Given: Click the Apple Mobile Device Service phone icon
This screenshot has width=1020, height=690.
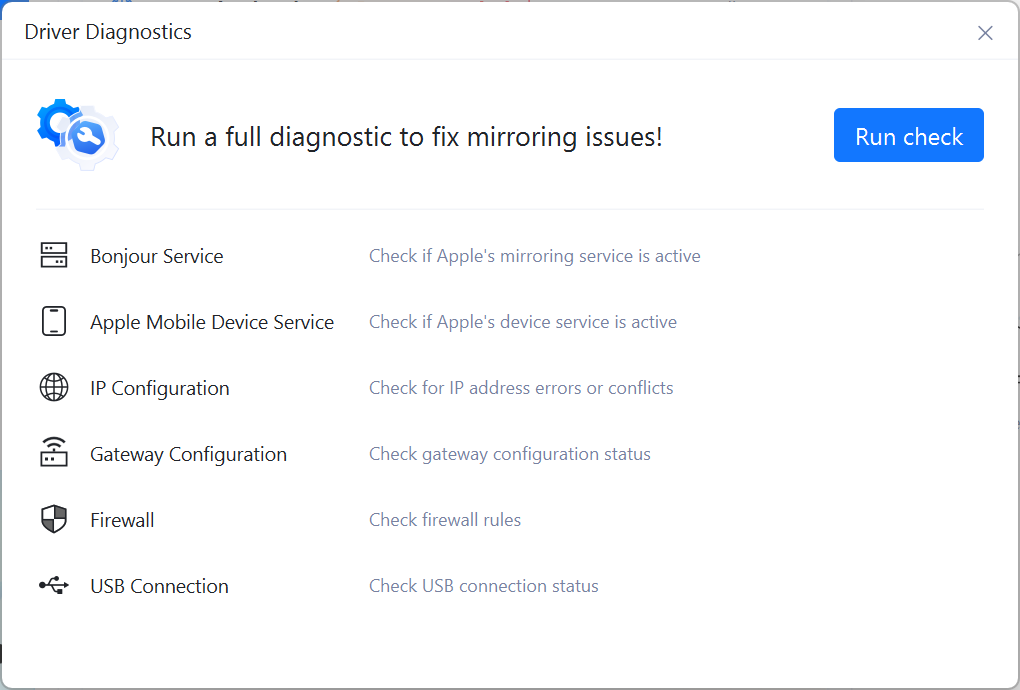Looking at the screenshot, I should click(55, 321).
